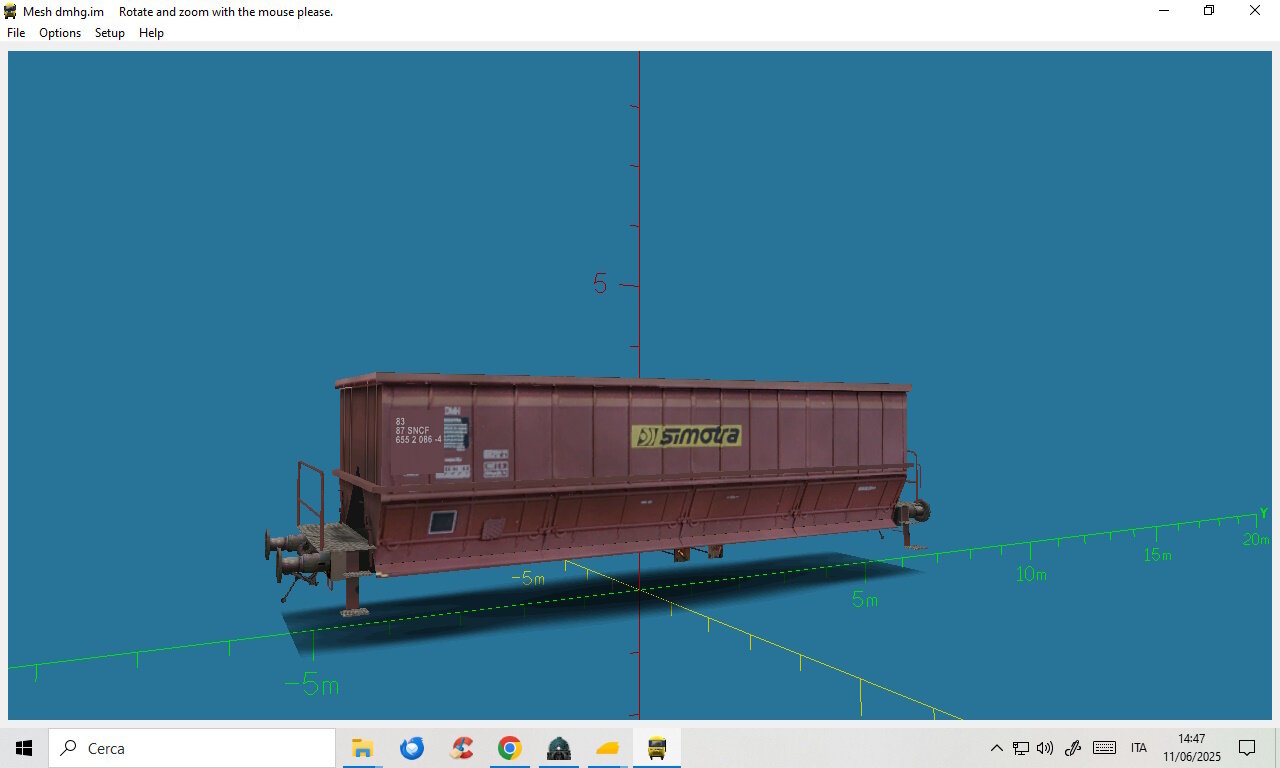Open the File menu
Viewport: 1280px width, 768px height.
pos(16,33)
